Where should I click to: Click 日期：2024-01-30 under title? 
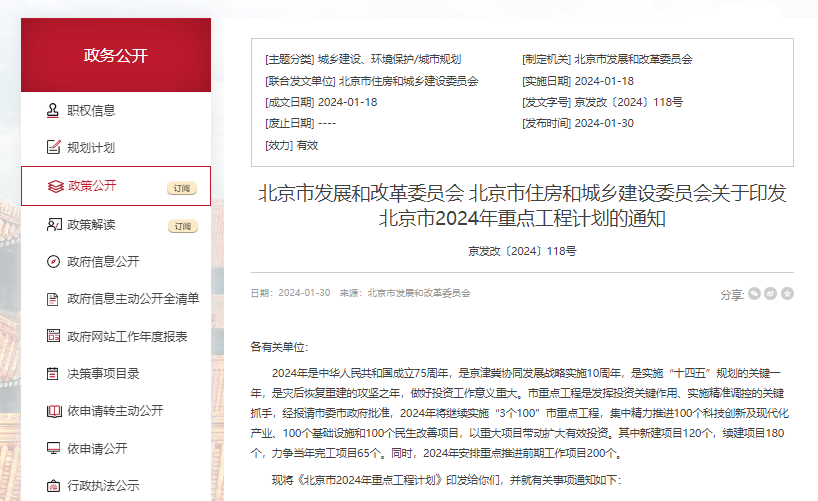click(x=291, y=293)
